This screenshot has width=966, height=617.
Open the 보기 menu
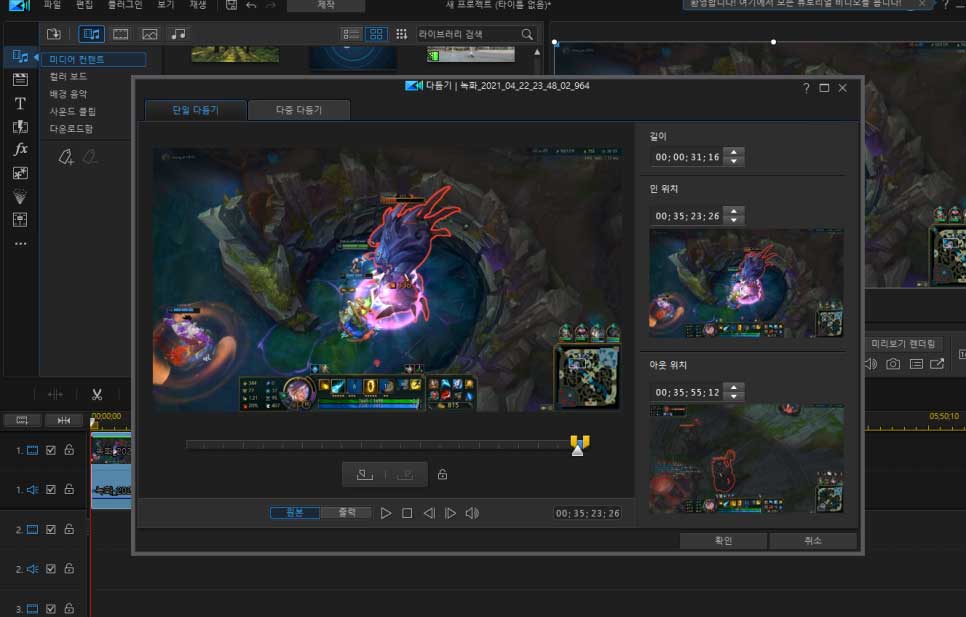[166, 5]
